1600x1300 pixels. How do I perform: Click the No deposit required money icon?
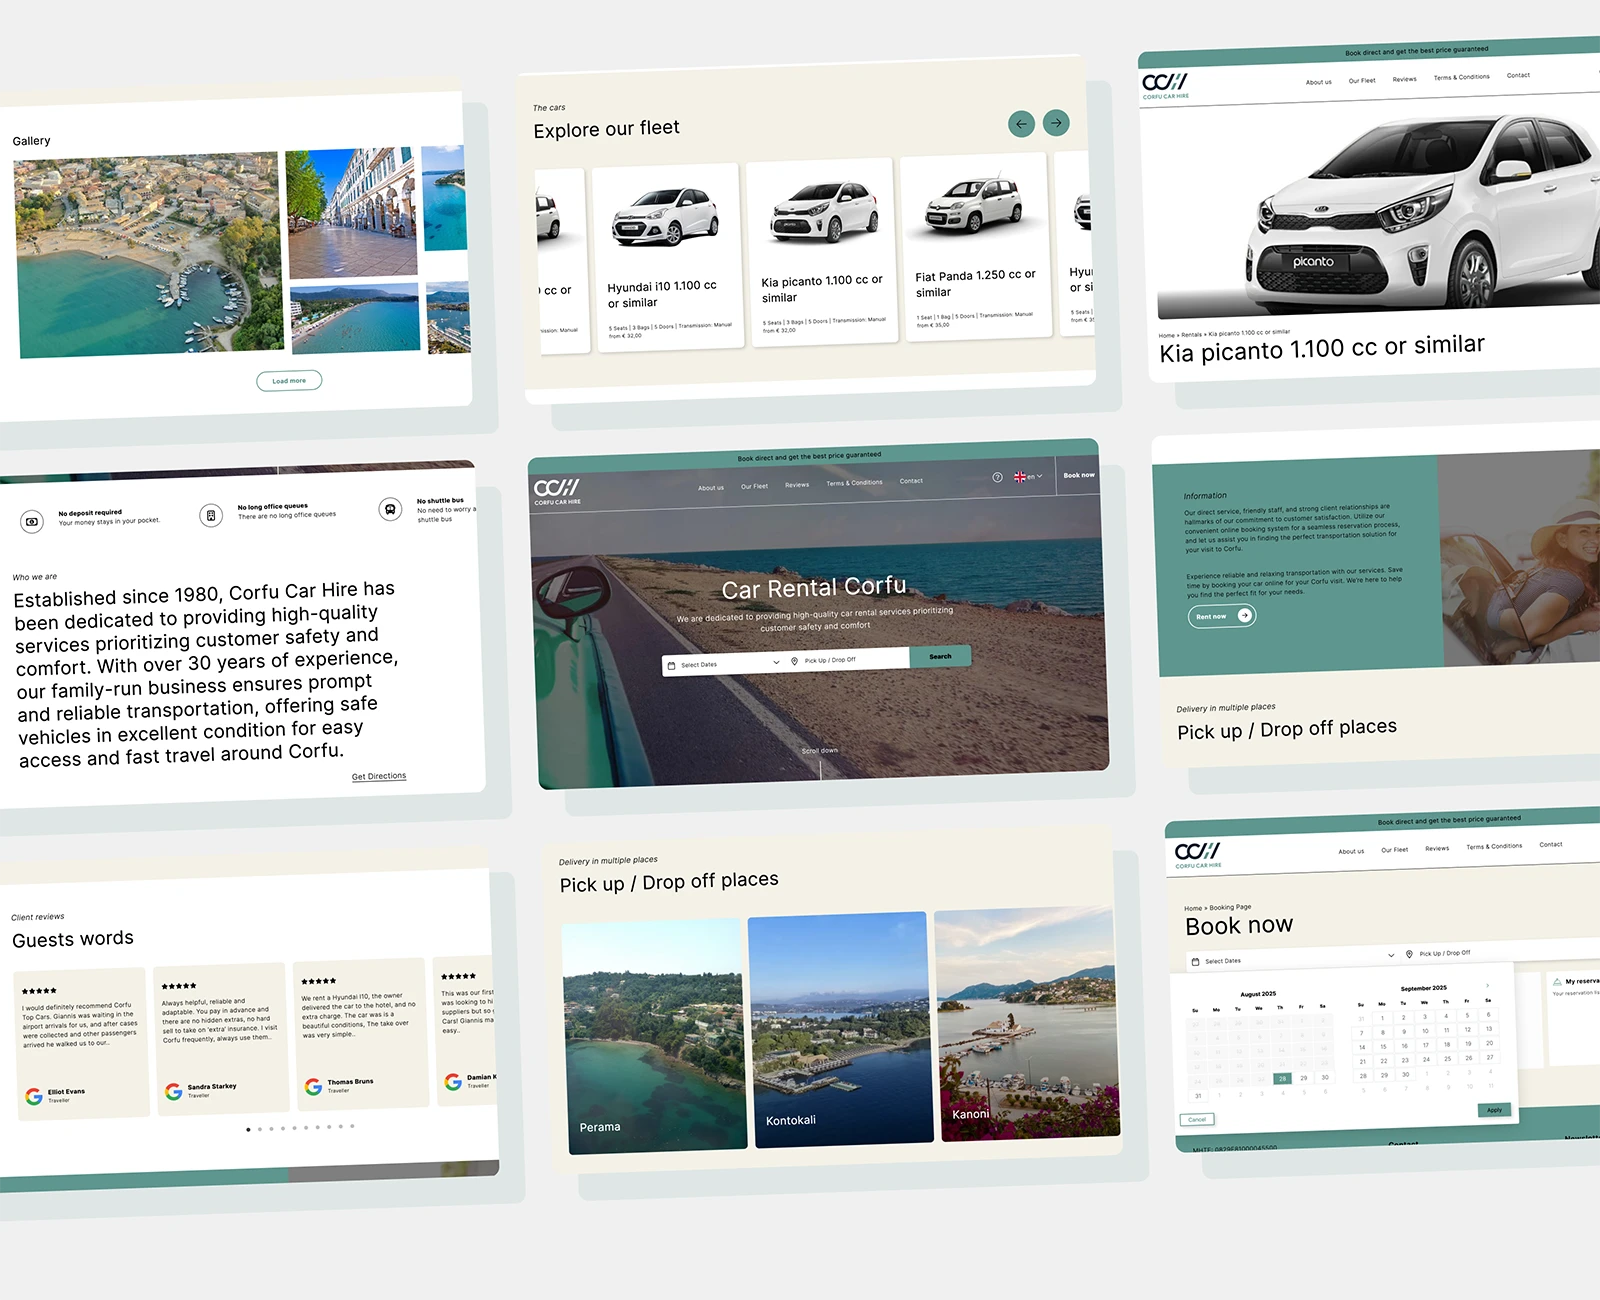32,521
